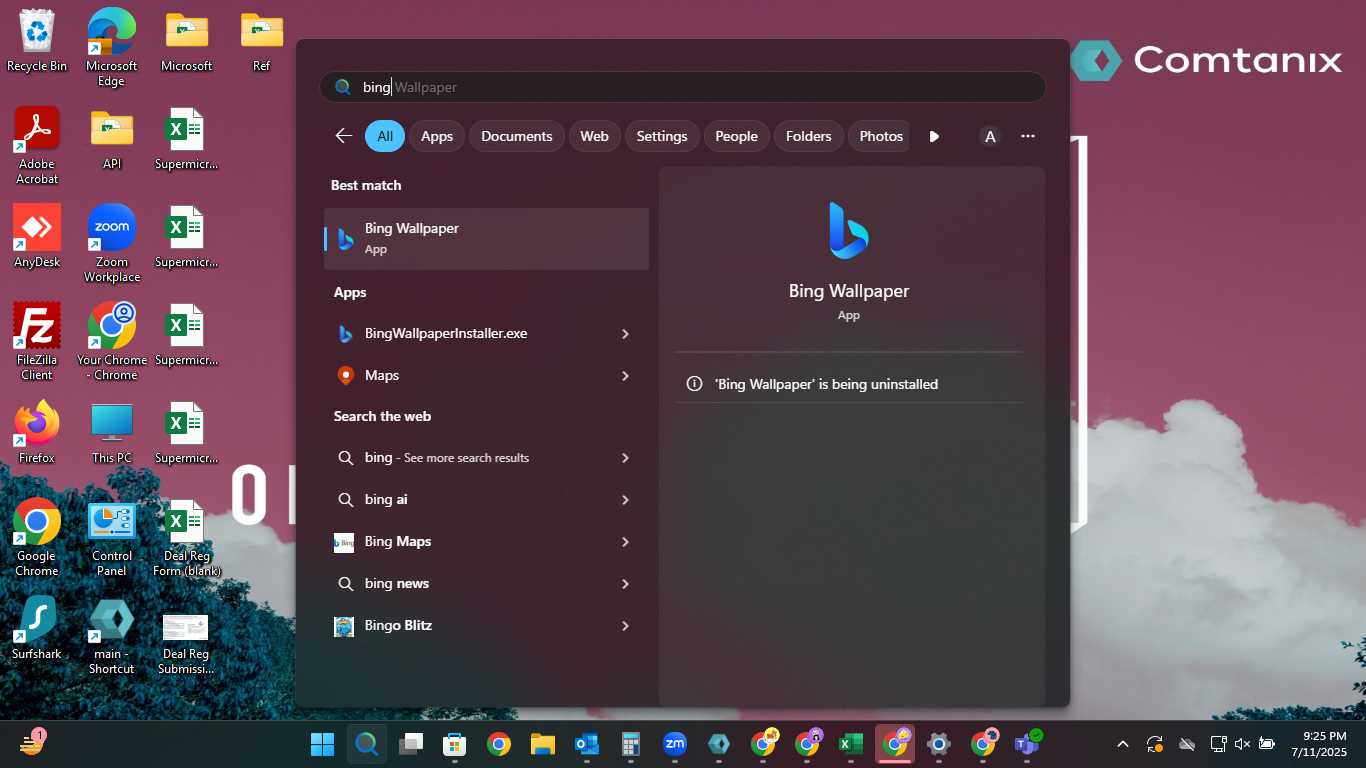This screenshot has width=1366, height=768.
Task: Click the Windows Start button on taskbar
Action: (323, 744)
